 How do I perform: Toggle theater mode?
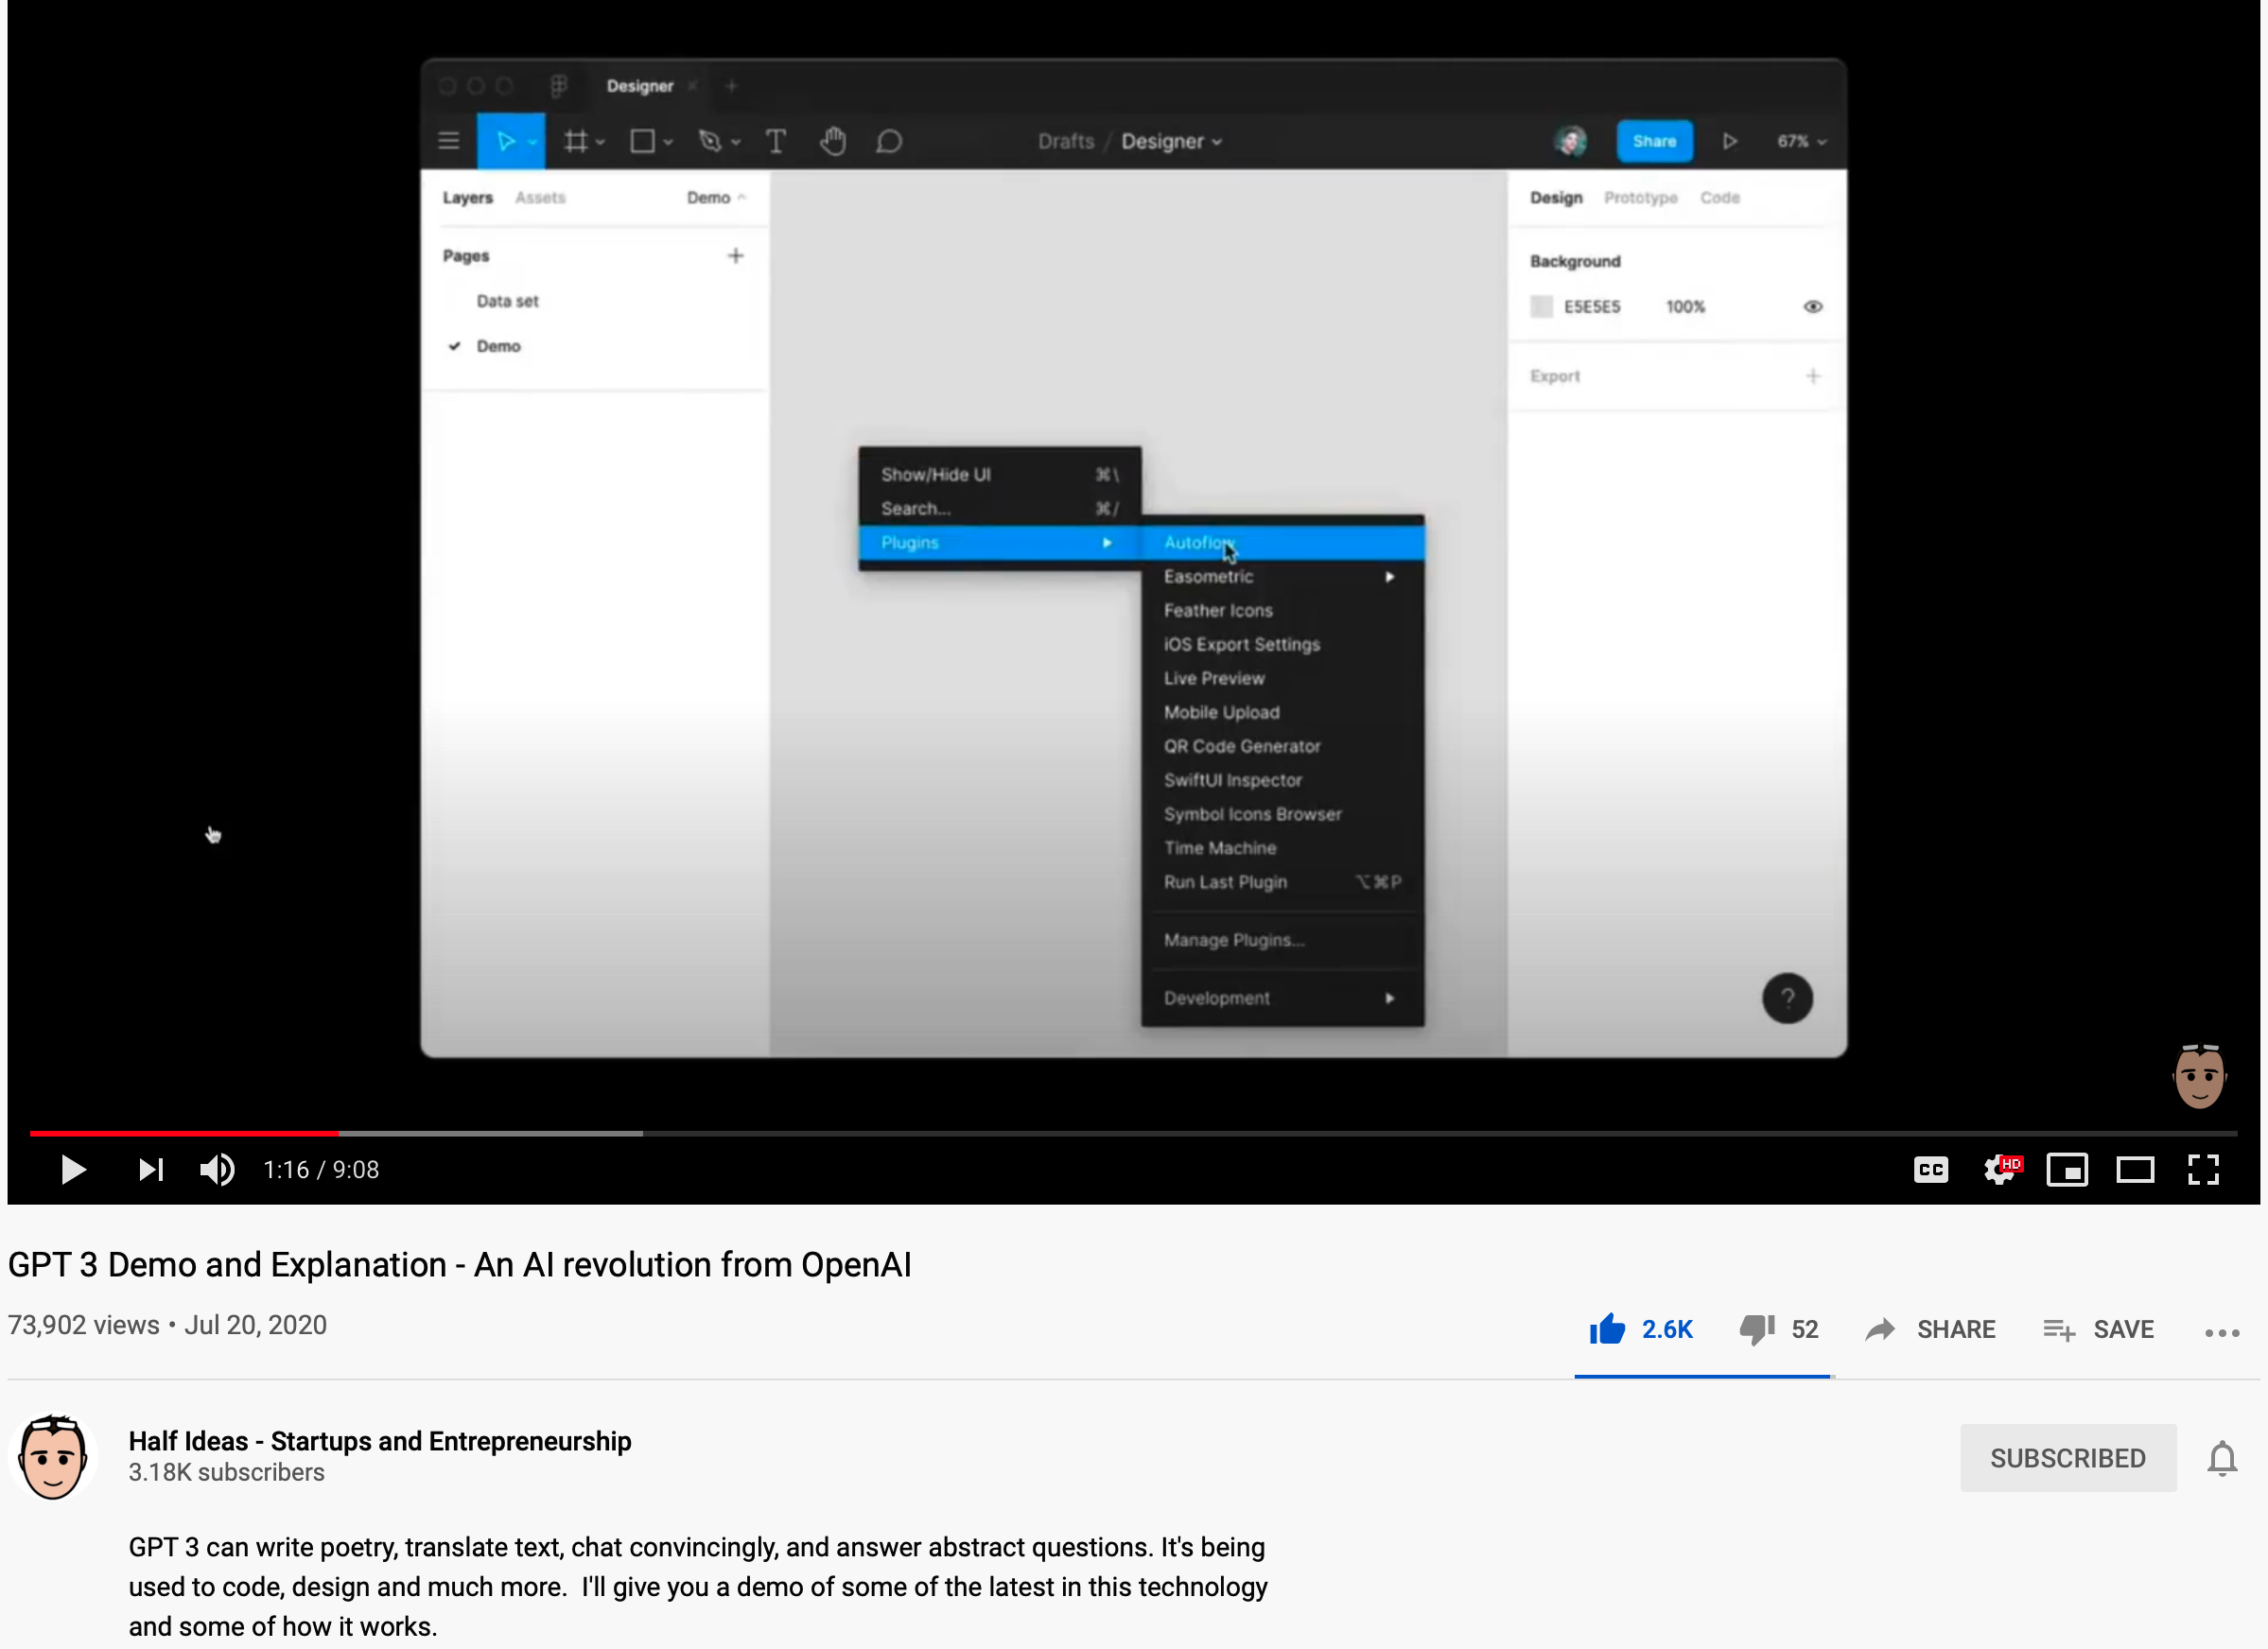click(x=2135, y=1169)
